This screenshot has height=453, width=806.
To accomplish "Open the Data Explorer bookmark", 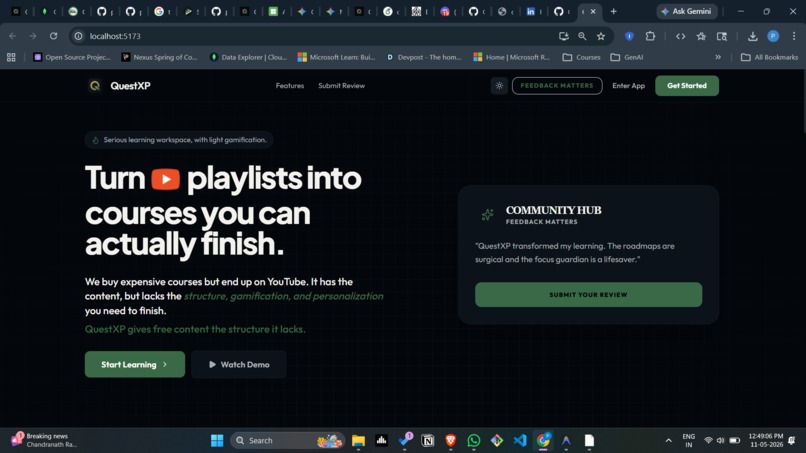I will point(248,57).
